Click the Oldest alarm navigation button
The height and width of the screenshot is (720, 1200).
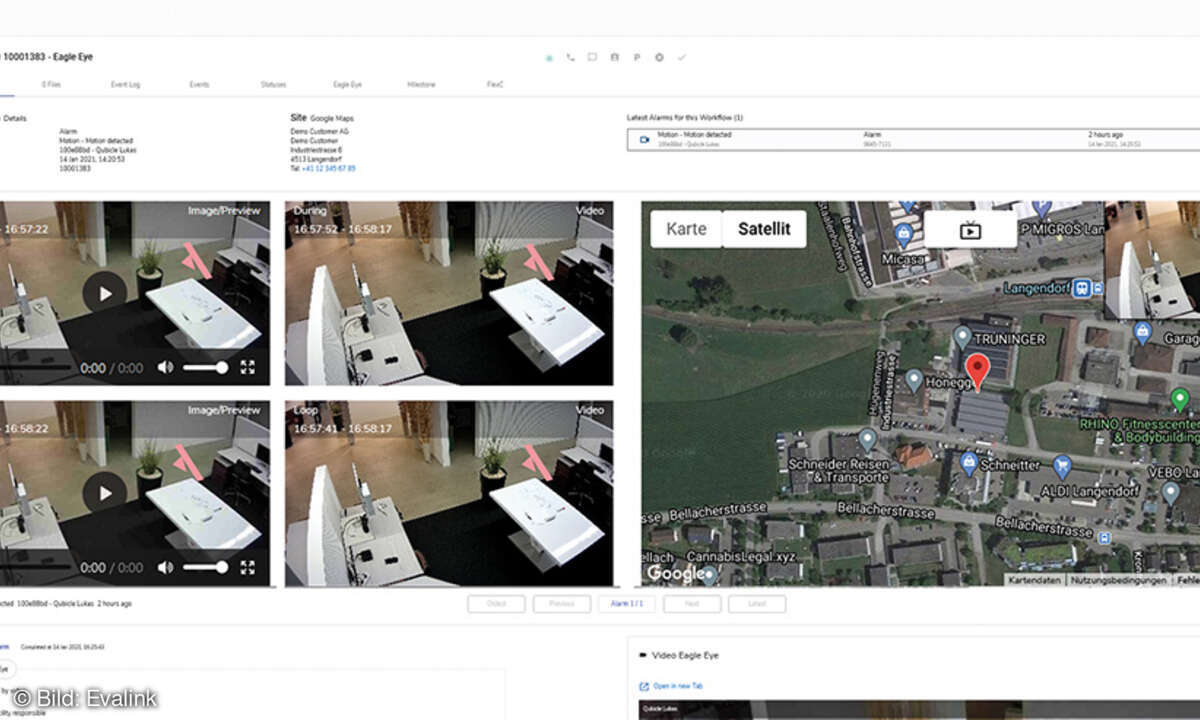497,604
